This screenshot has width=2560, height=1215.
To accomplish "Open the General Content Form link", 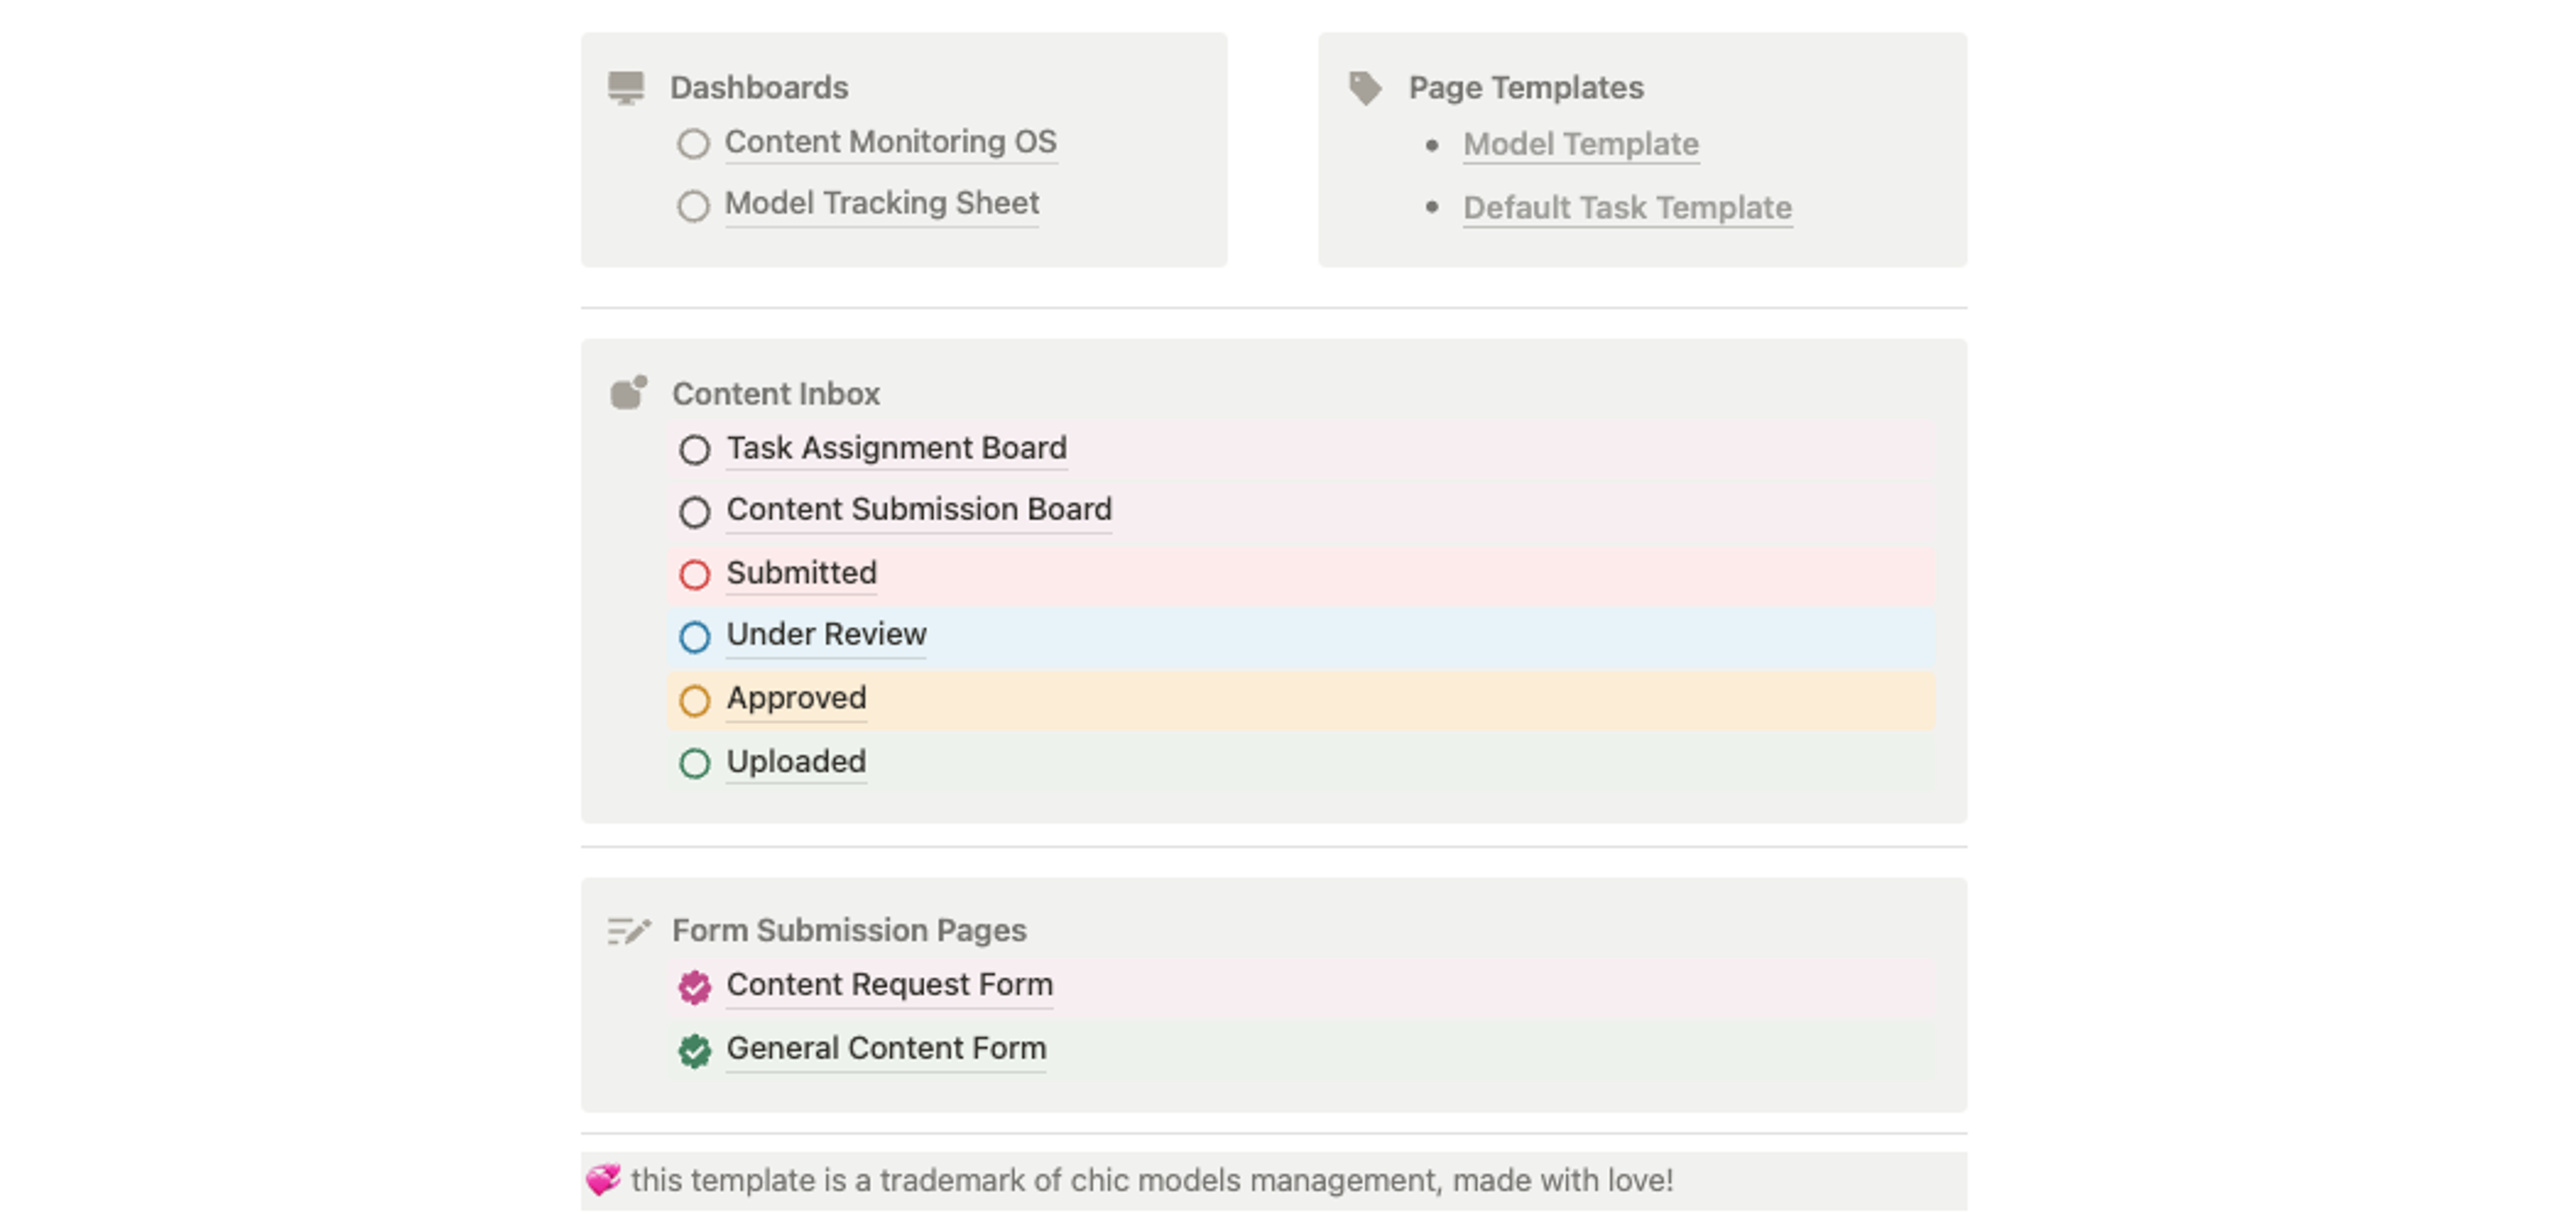I will pyautogui.click(x=885, y=1049).
